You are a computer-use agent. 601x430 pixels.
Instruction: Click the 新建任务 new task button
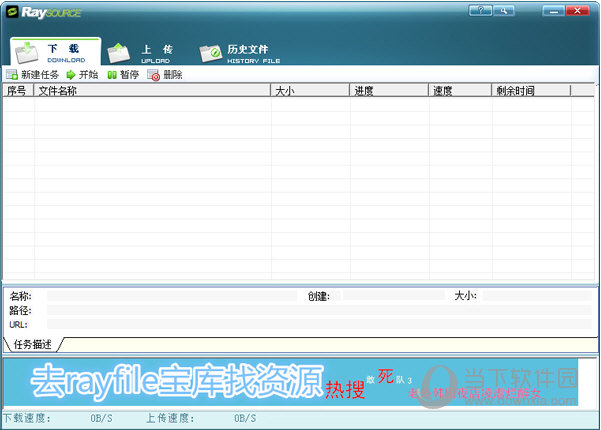33,75
